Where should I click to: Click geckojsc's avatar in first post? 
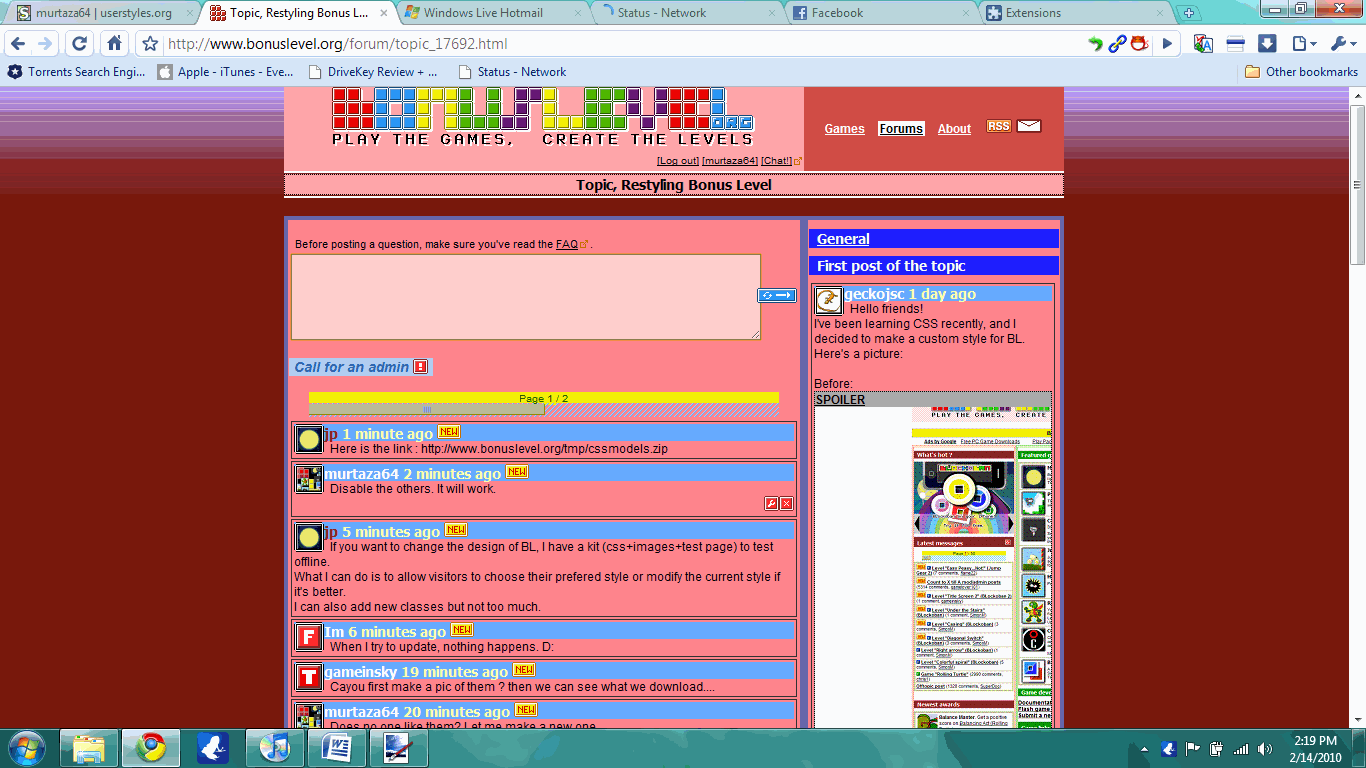[x=828, y=301]
